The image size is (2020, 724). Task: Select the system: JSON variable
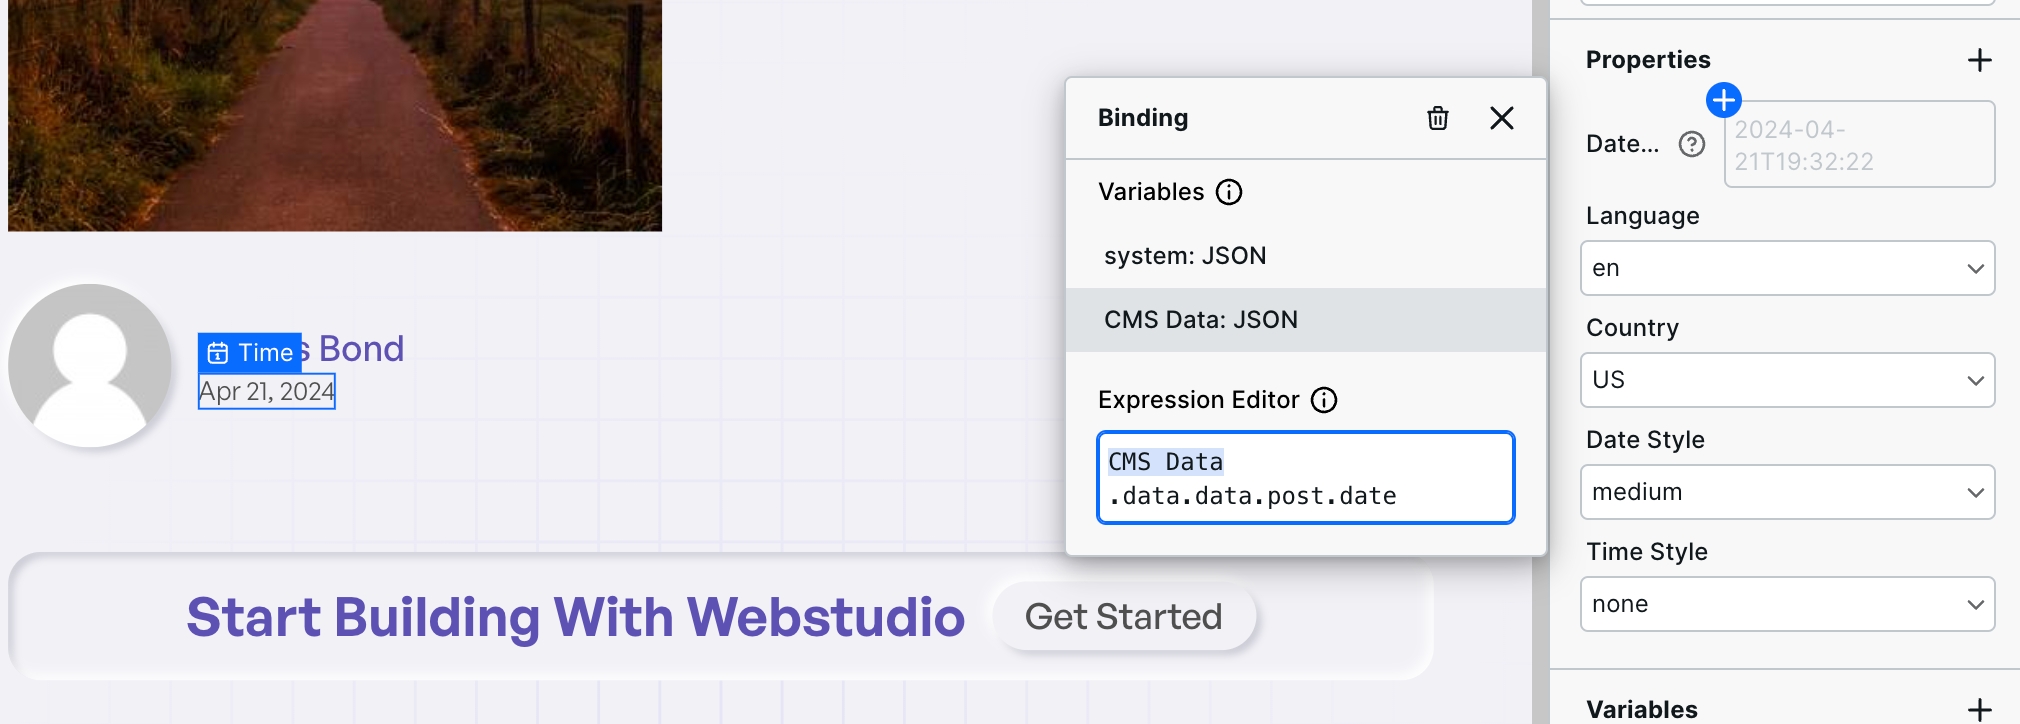click(1306, 256)
